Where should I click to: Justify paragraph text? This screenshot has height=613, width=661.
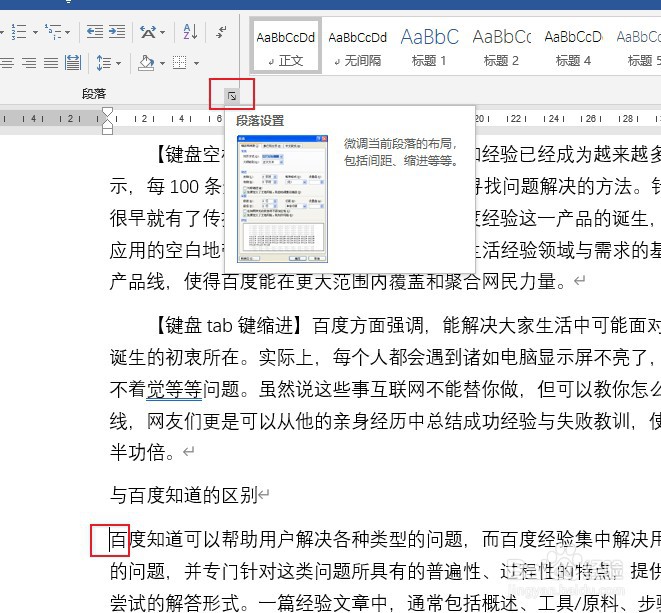tap(51, 63)
